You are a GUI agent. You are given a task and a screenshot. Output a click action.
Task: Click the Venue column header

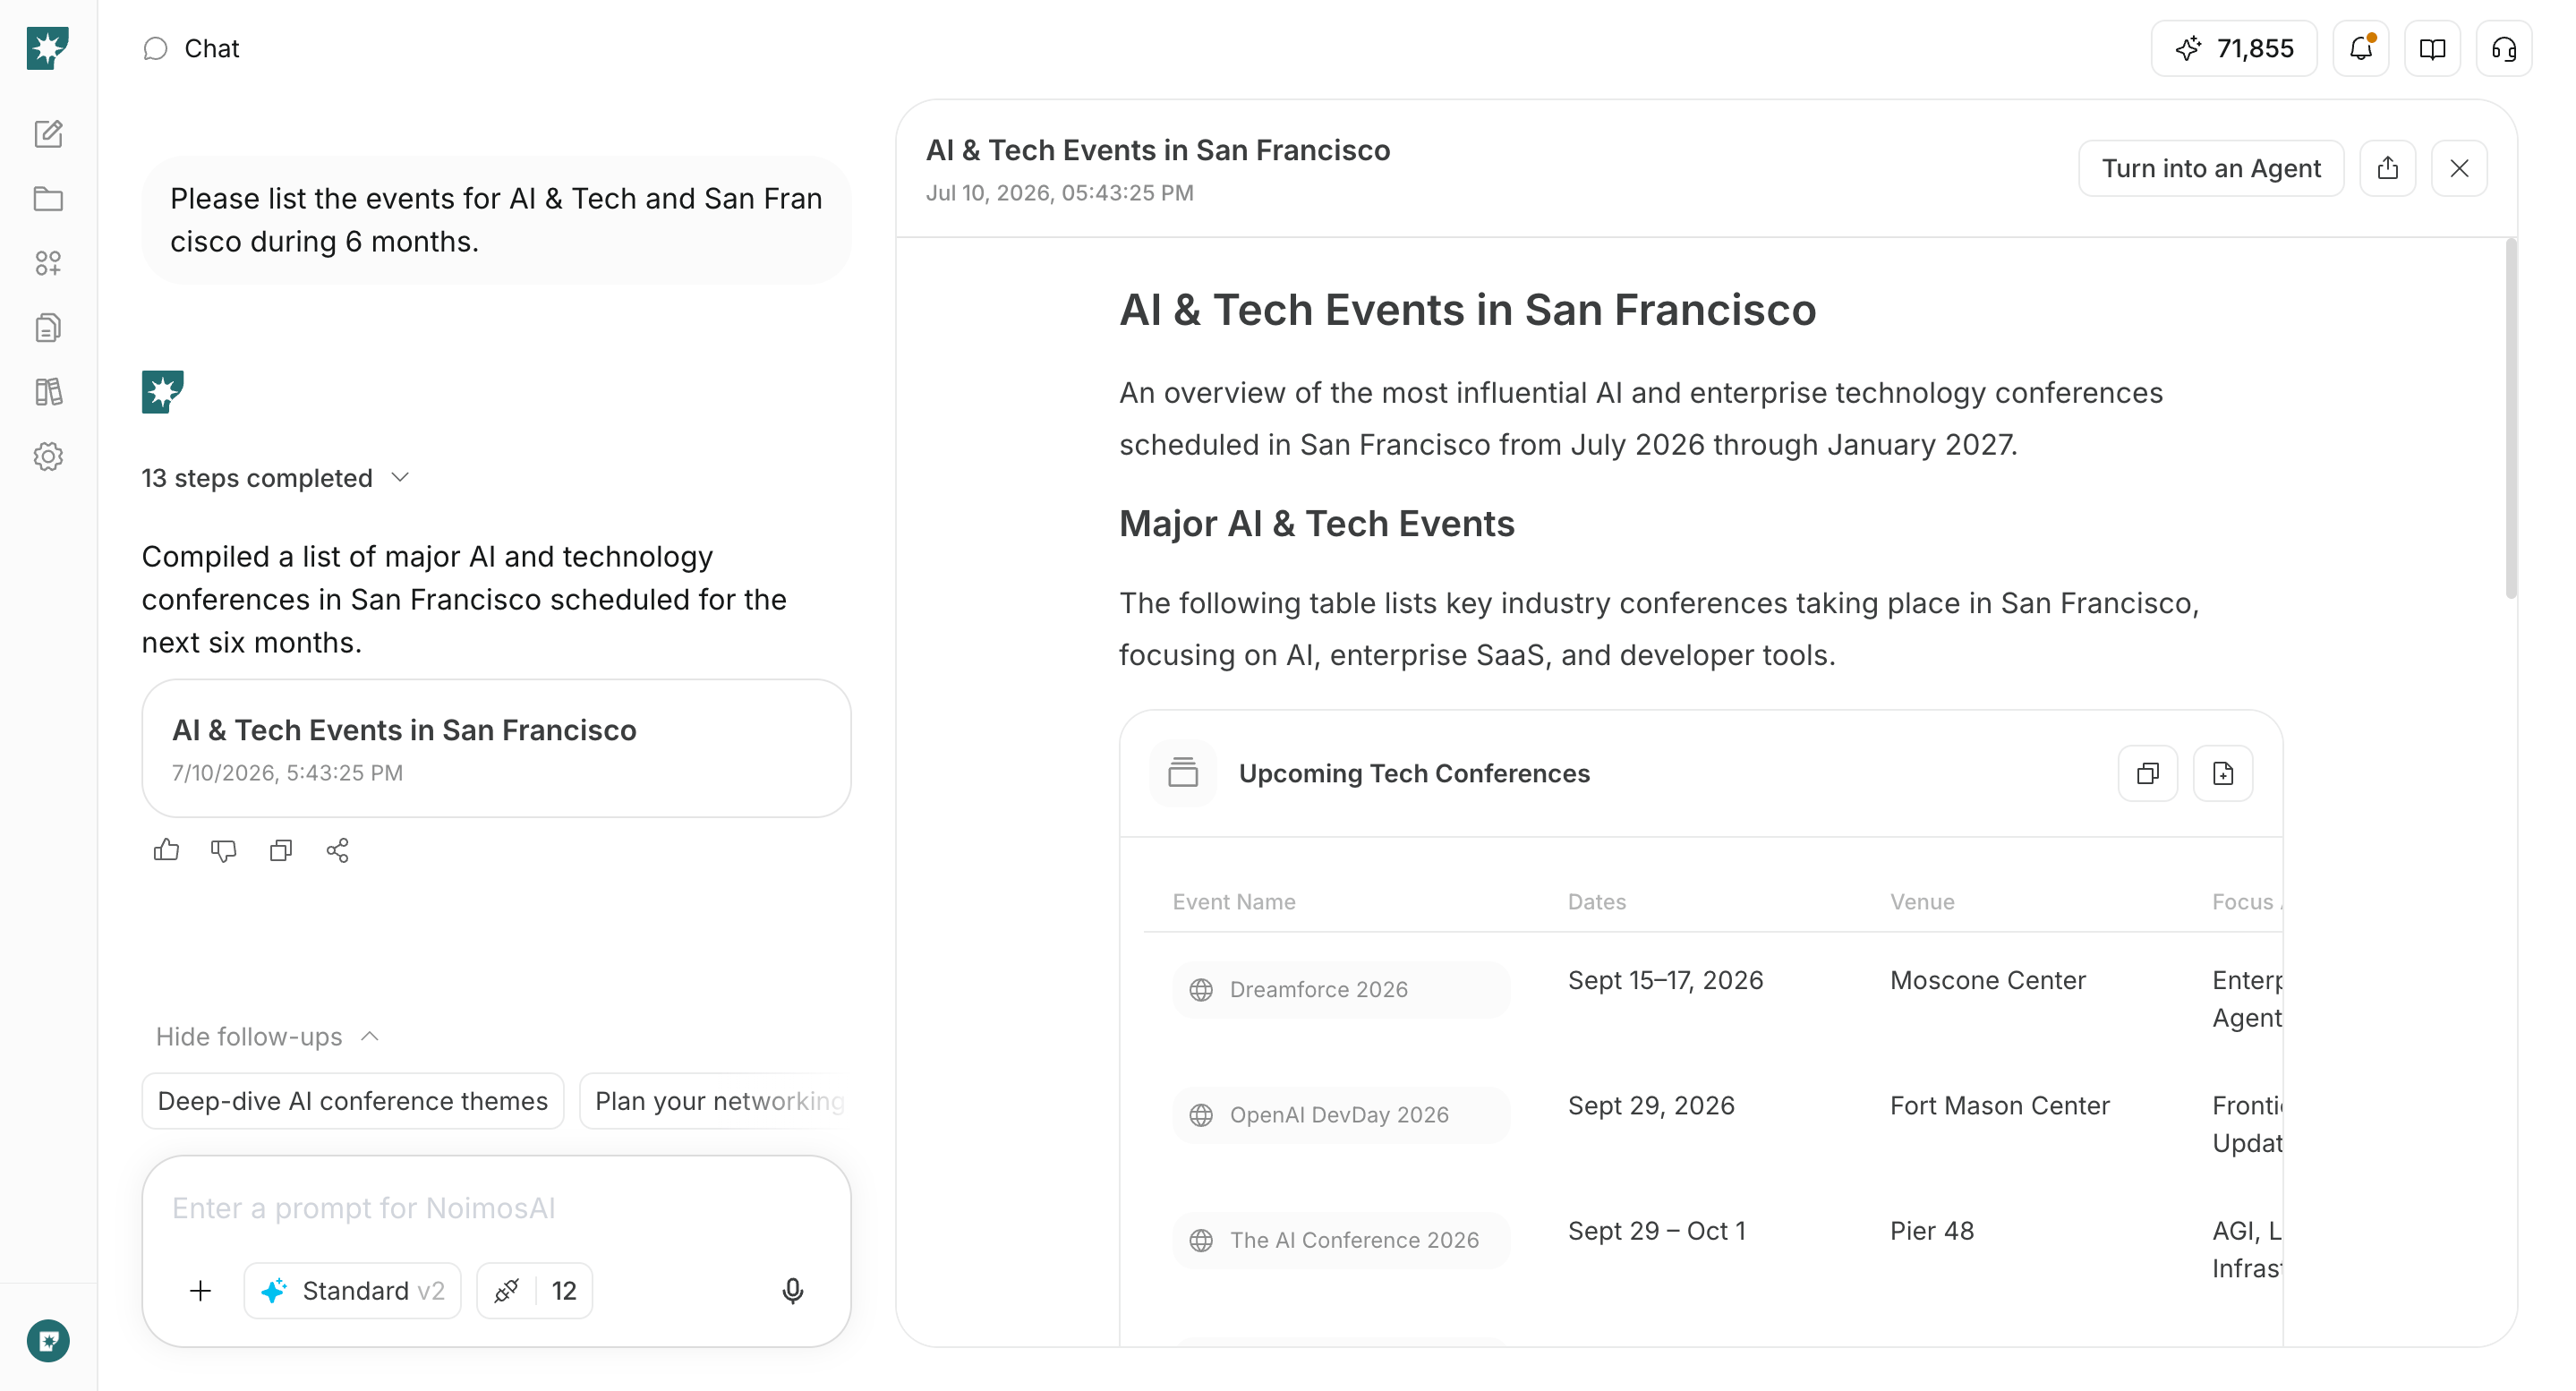pyautogui.click(x=1921, y=901)
